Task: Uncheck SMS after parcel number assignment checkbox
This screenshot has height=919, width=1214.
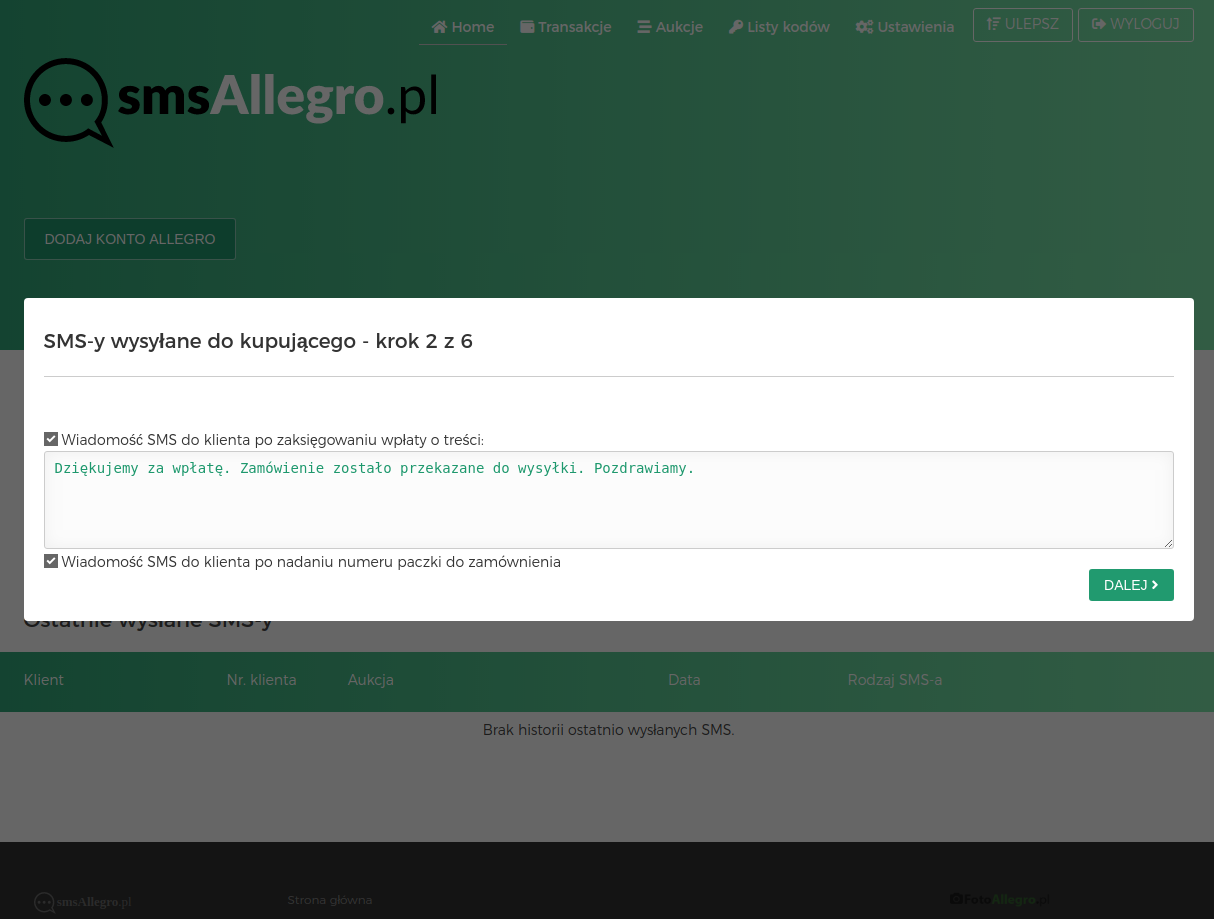Action: (51, 561)
